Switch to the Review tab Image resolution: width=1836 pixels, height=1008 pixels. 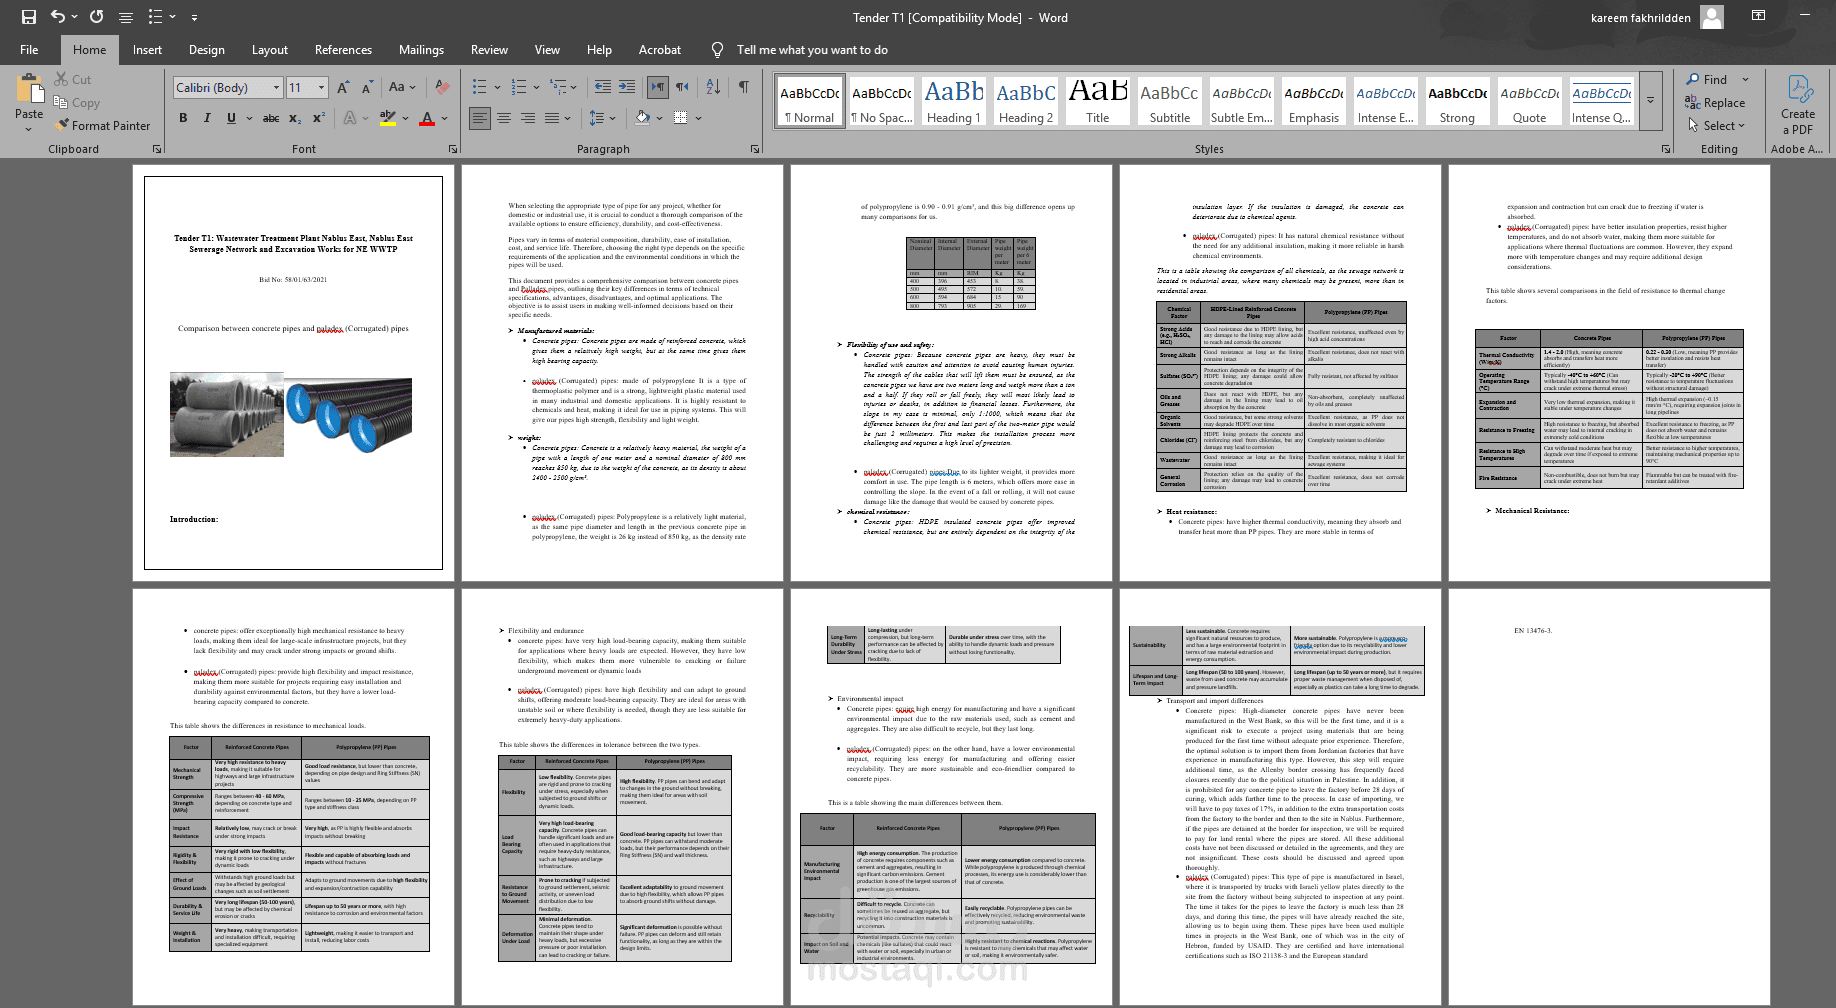tap(489, 50)
